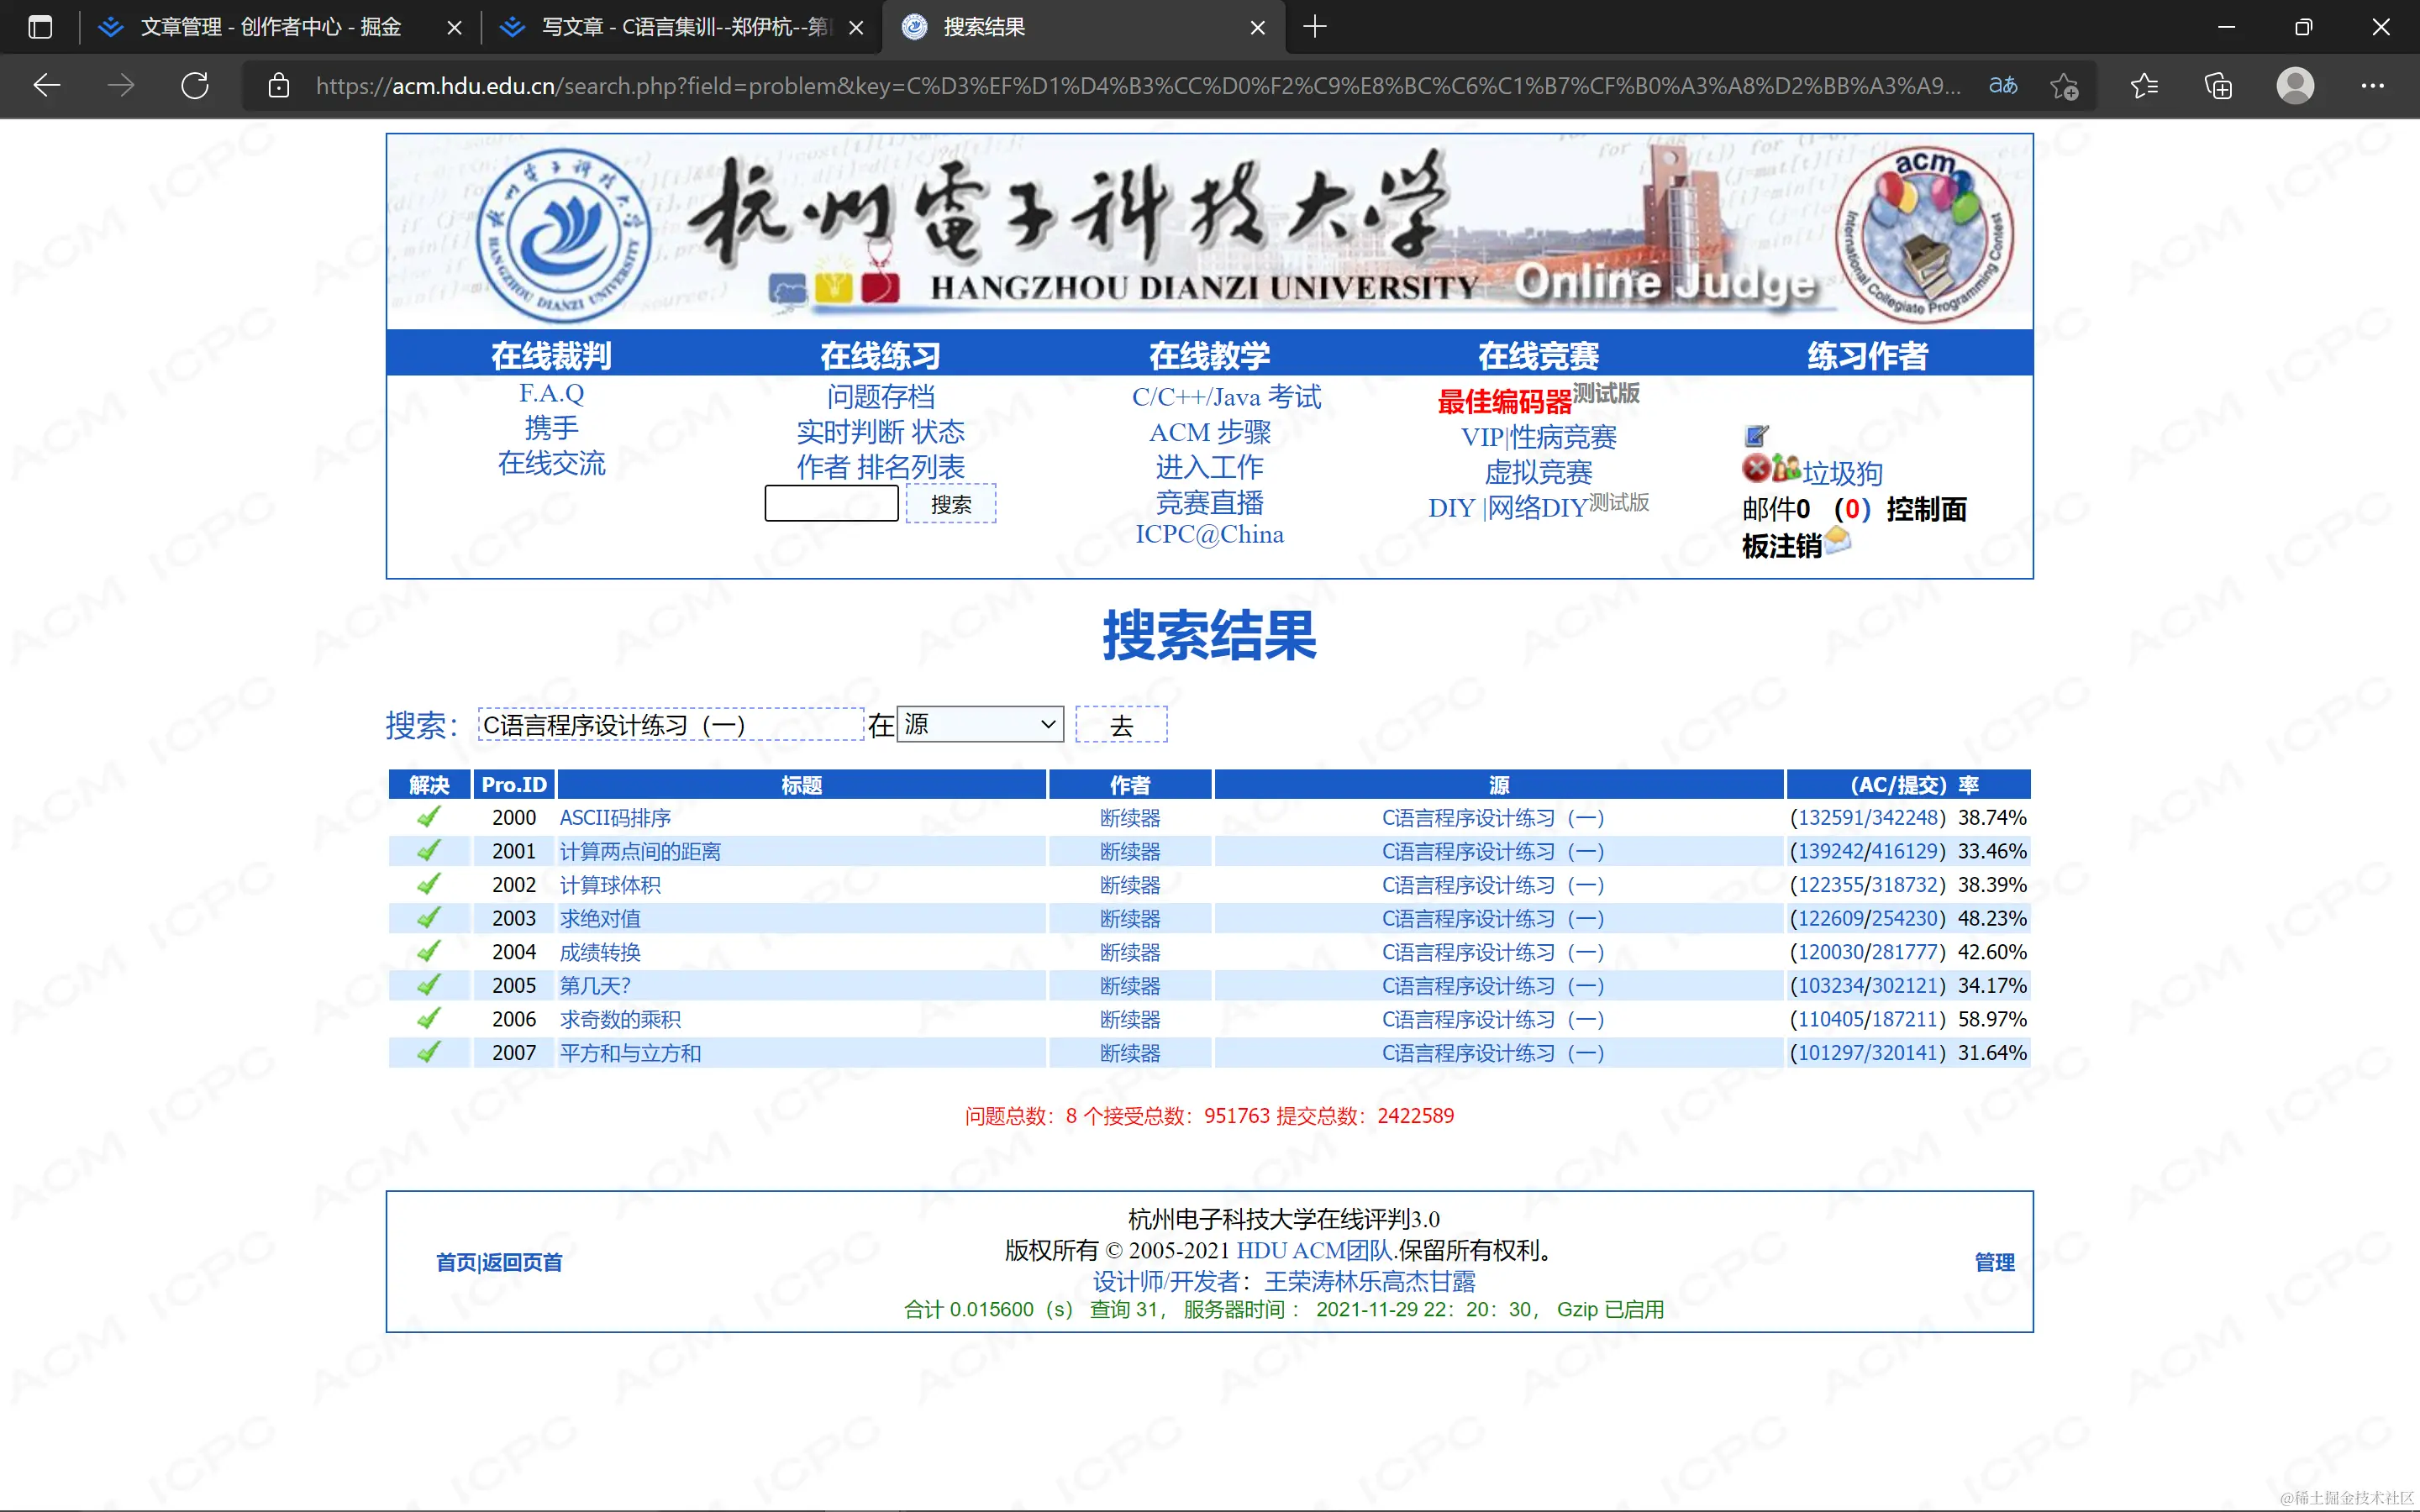Open the 问题存档 link
The width and height of the screenshot is (2420, 1512).
pos(880,397)
